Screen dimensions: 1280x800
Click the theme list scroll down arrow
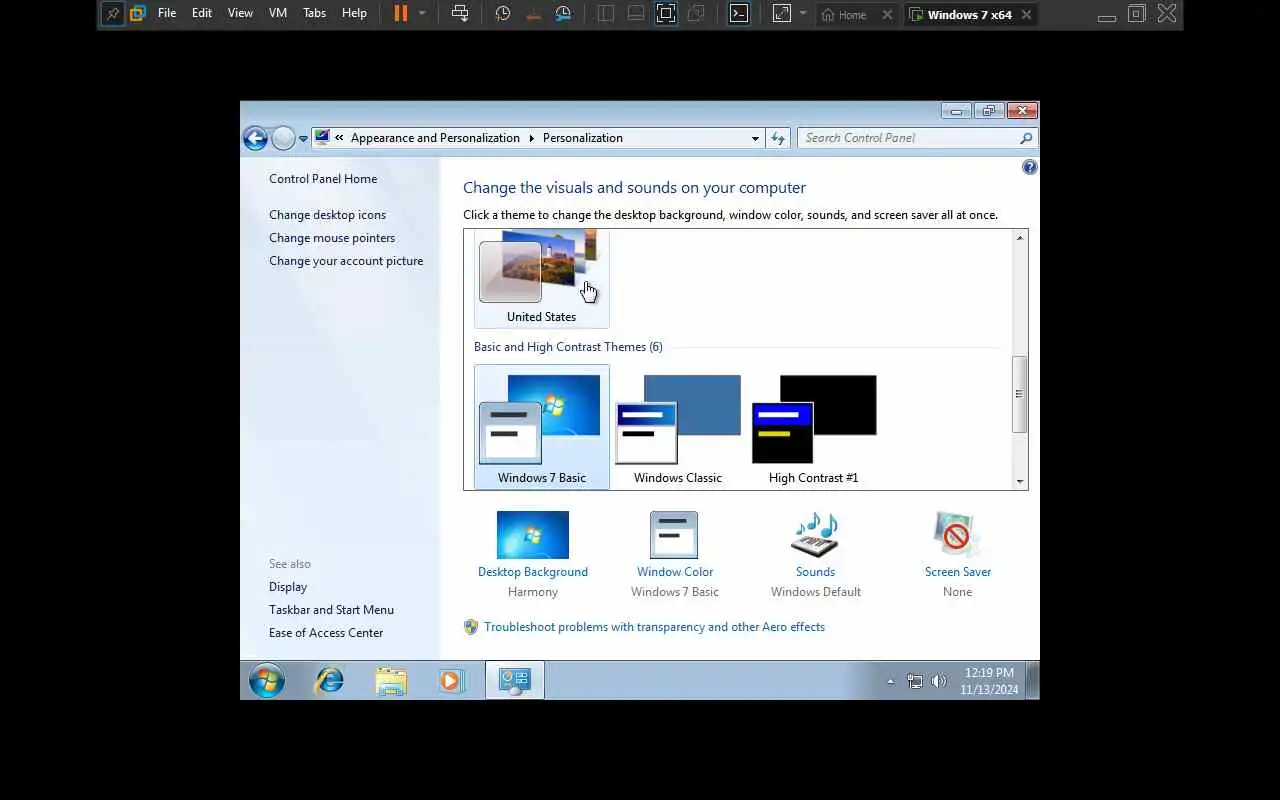(x=1020, y=481)
